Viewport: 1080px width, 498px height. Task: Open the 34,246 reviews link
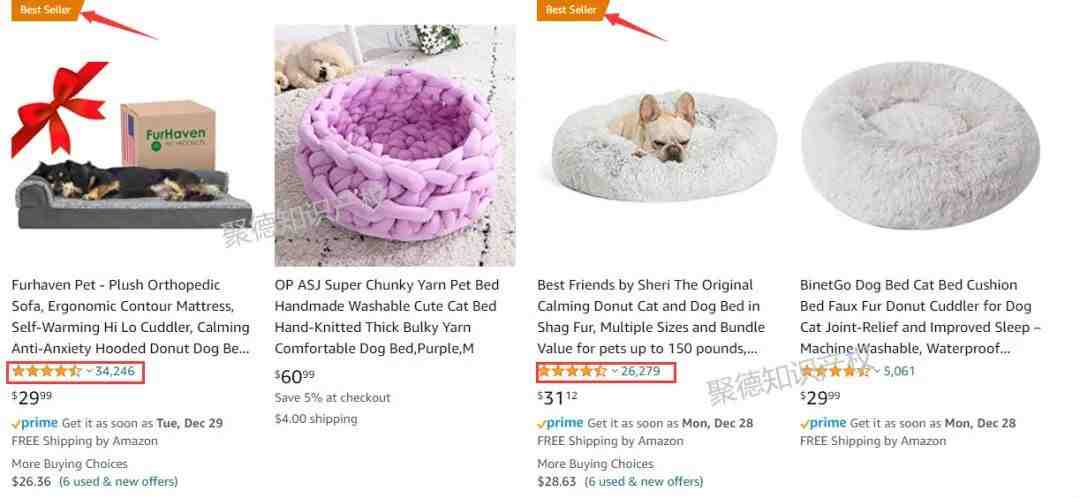pyautogui.click(x=115, y=371)
